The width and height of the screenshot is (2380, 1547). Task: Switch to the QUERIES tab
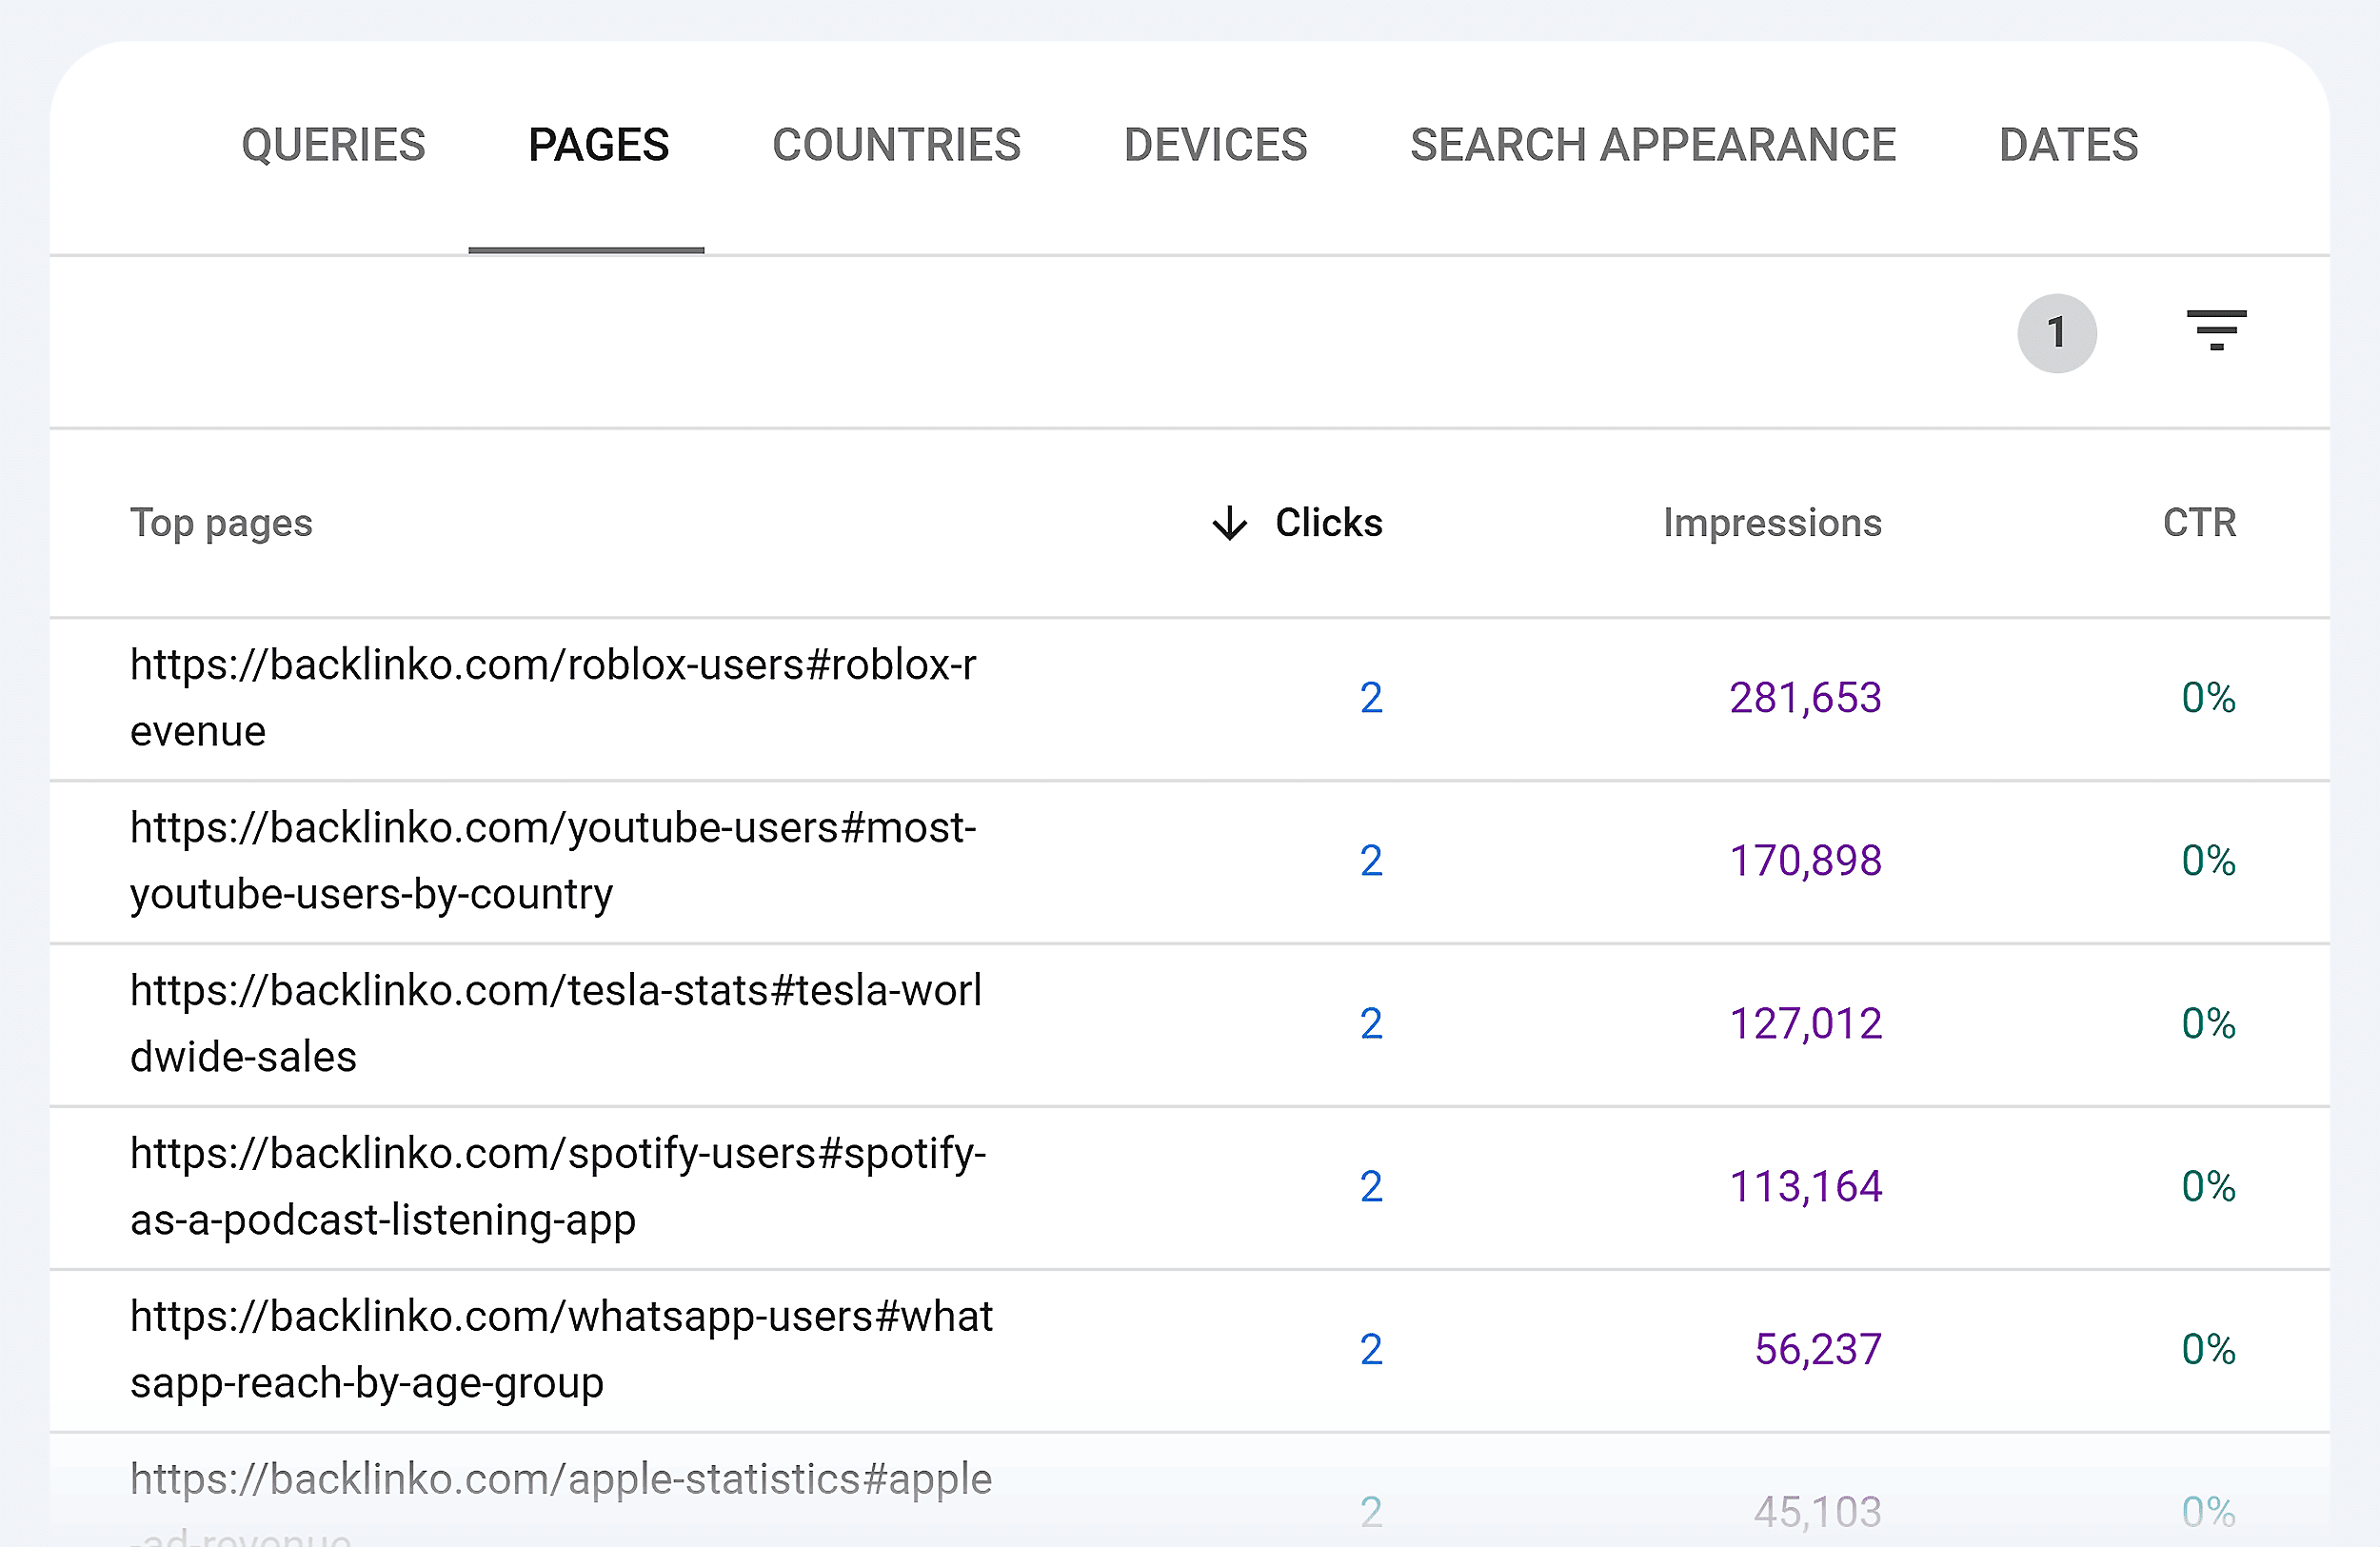click(x=333, y=145)
